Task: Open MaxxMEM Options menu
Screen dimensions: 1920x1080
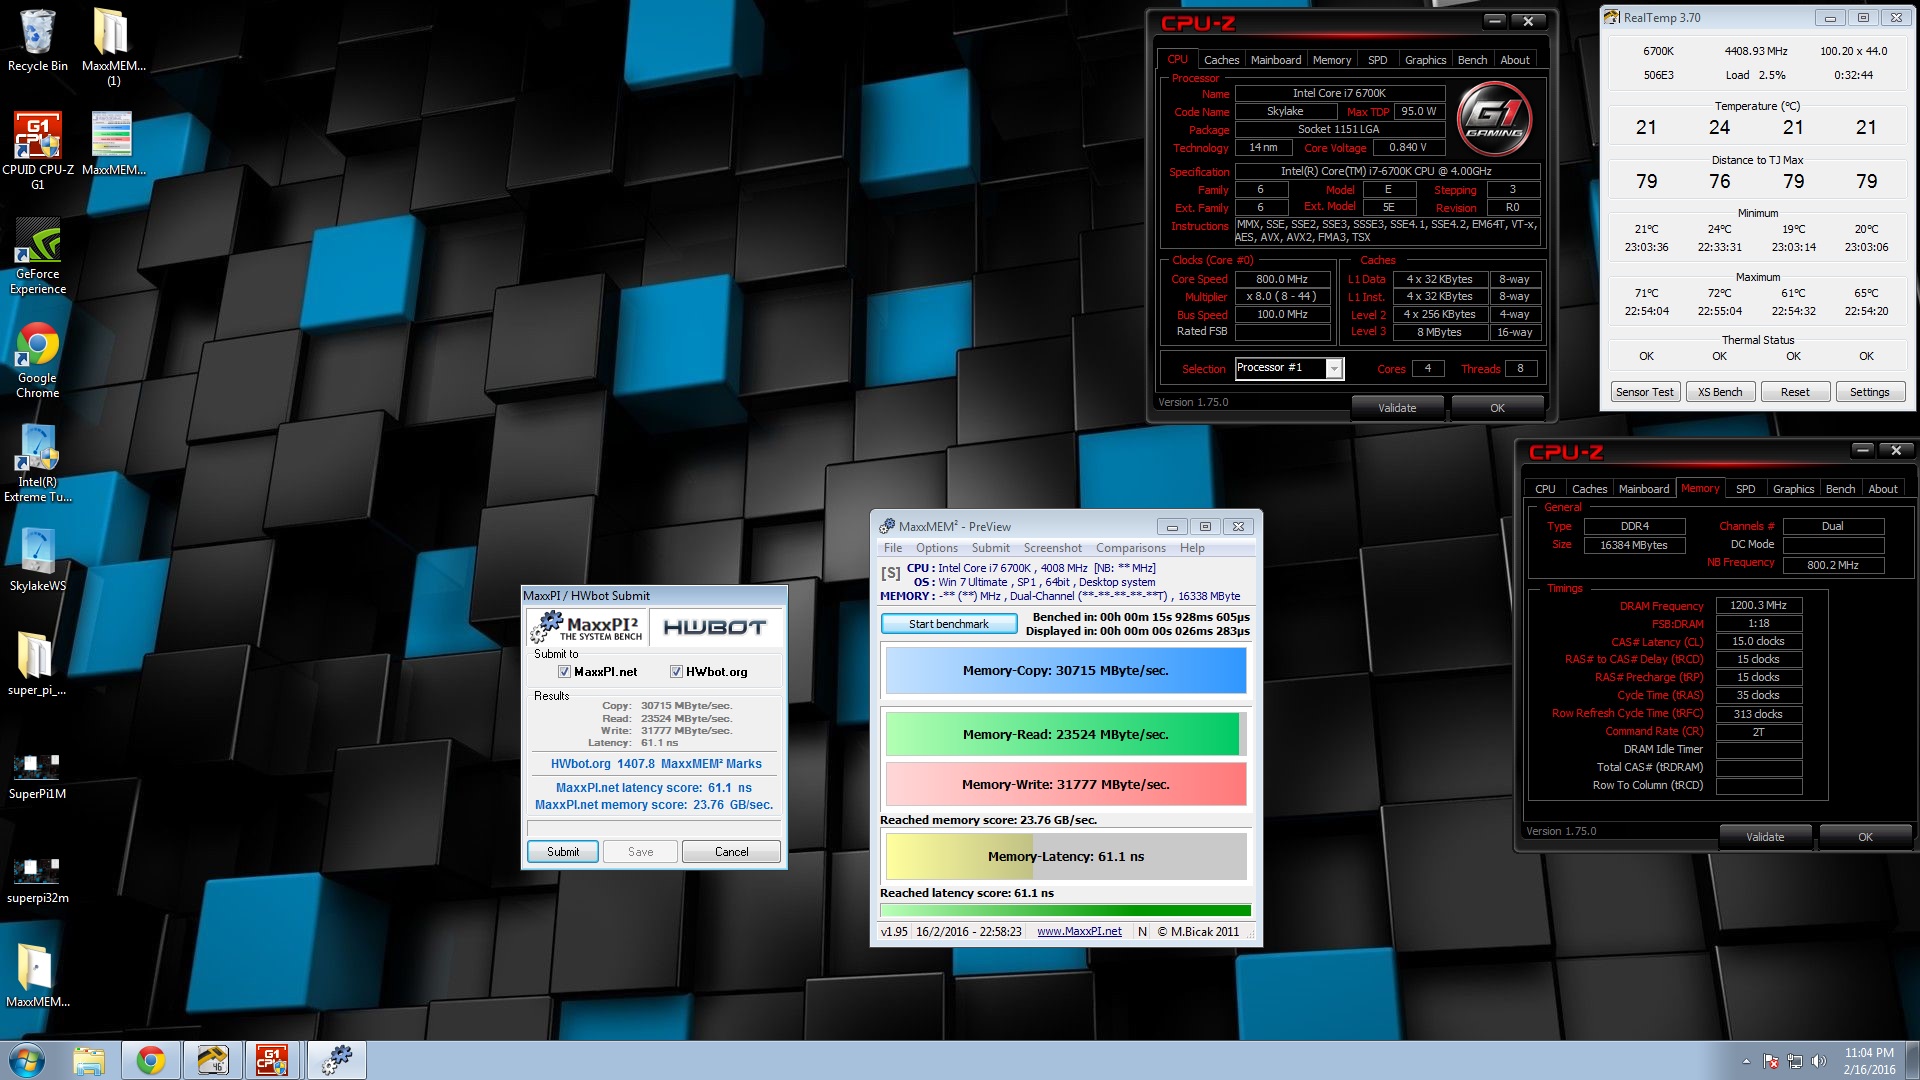Action: [x=937, y=548]
